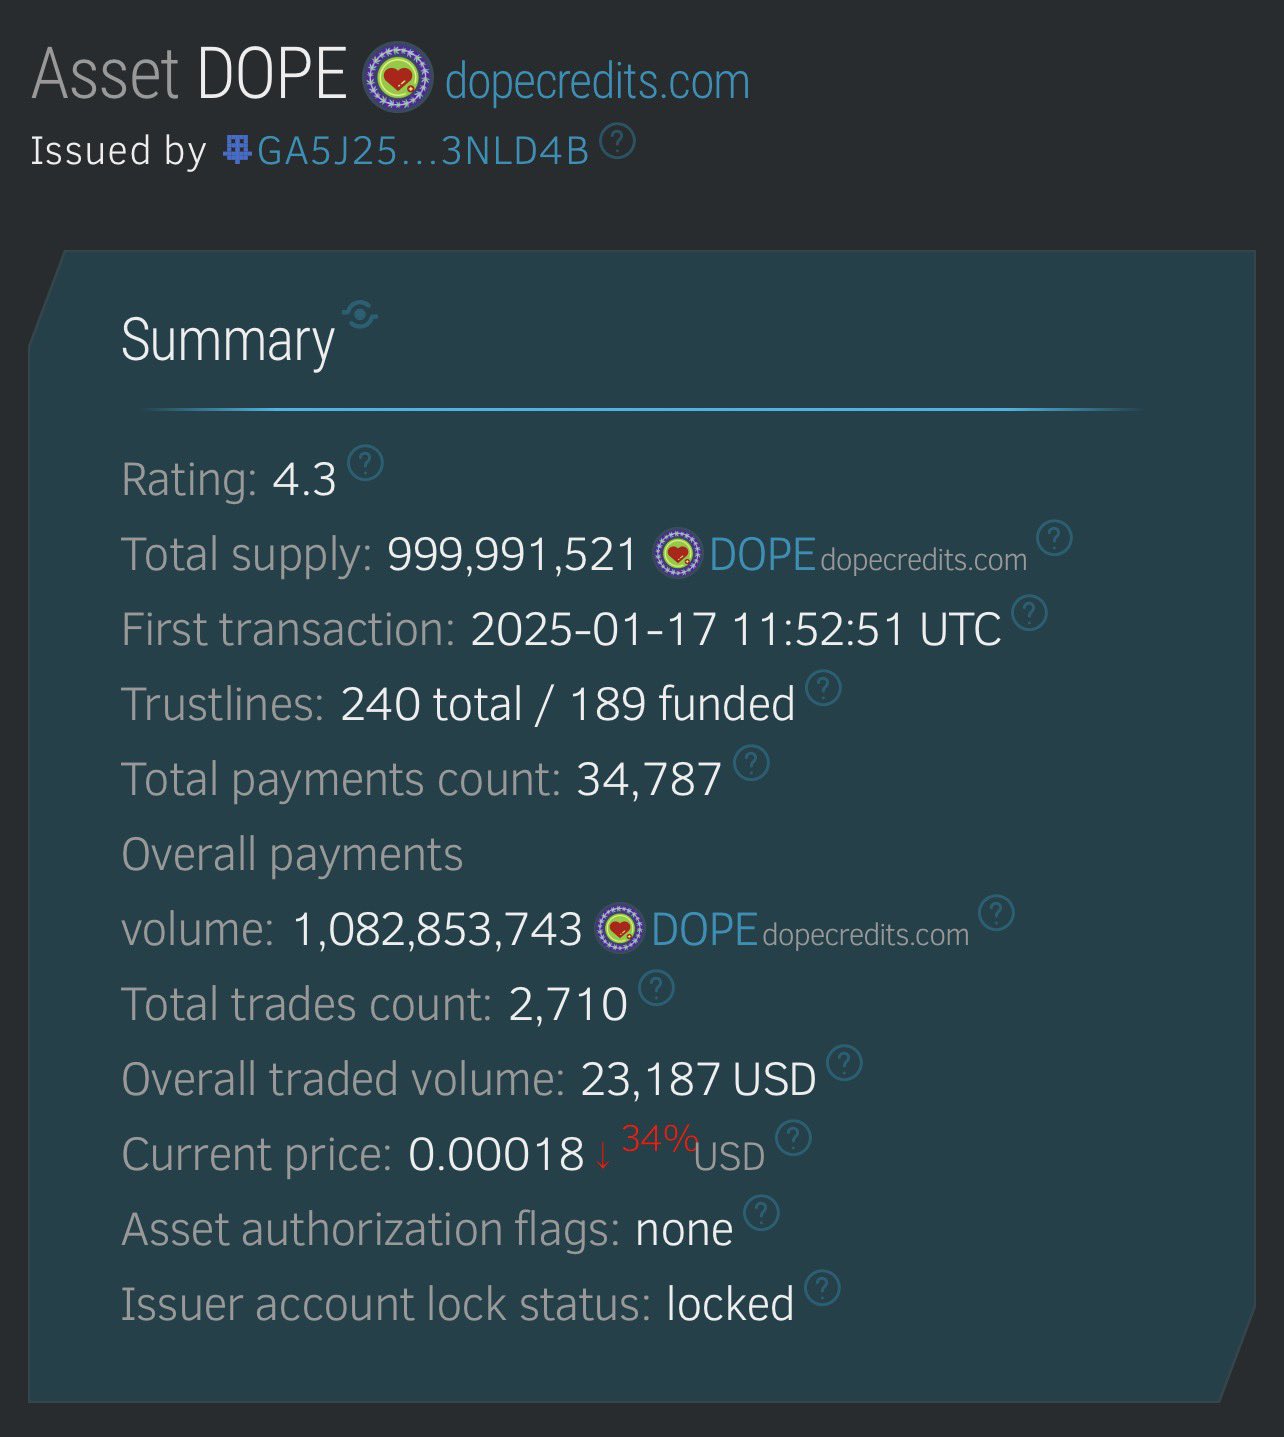The height and width of the screenshot is (1437, 1284).
Task: Click the help icon next to lock status
Action: [822, 1288]
